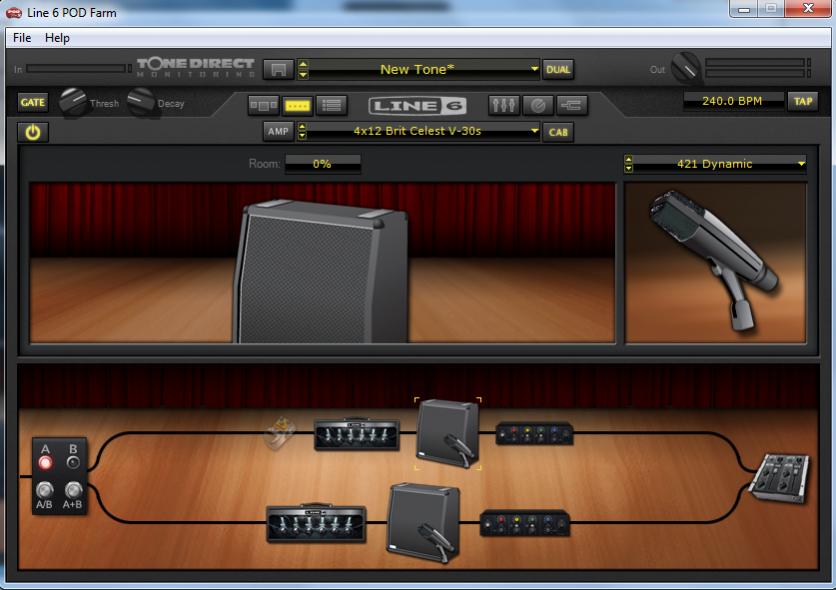Viewport: 836px width, 590px height.
Task: Toggle the cabinet power button
Action: pos(33,132)
